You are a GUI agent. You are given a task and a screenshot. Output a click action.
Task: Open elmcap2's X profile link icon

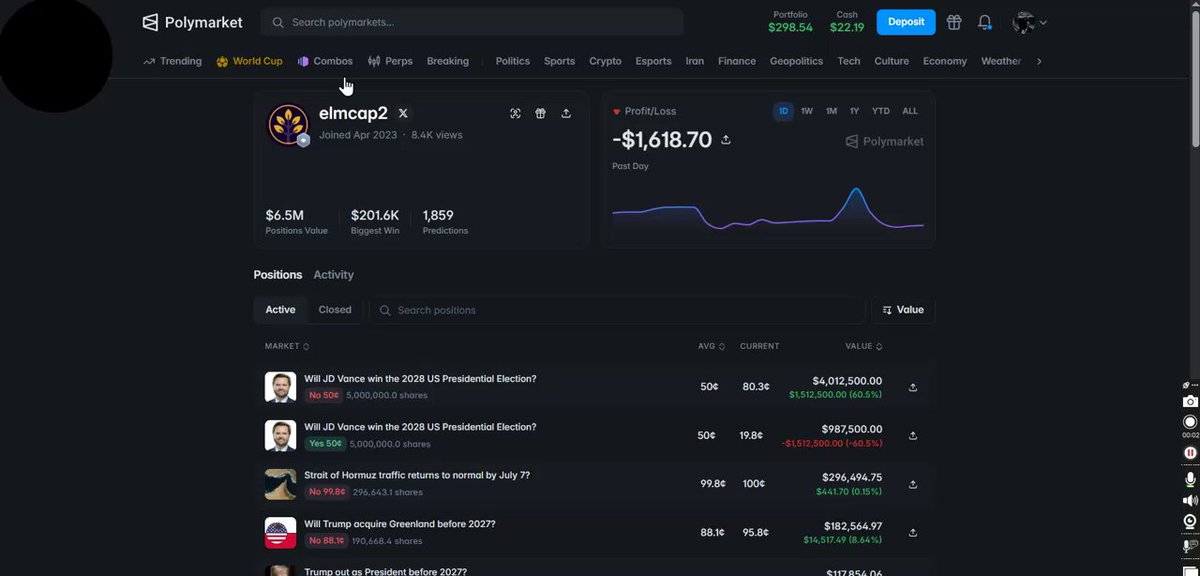[x=403, y=114]
